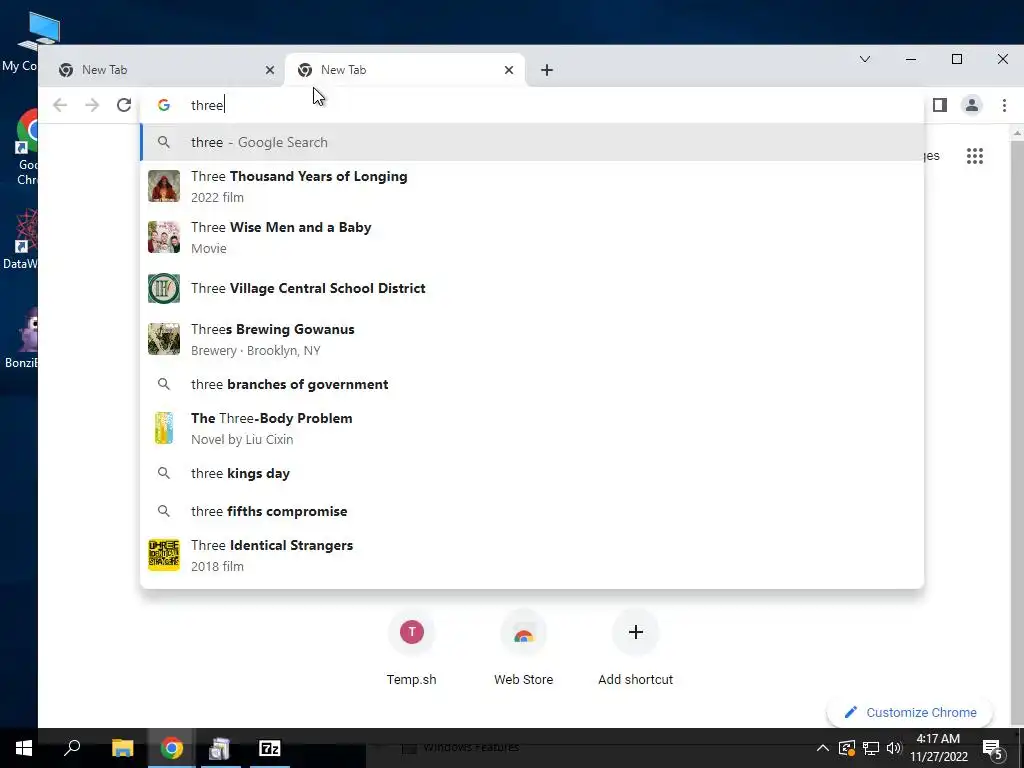
Task: Click Threes Brewing Gowanus thumbnail image
Action: point(164,339)
